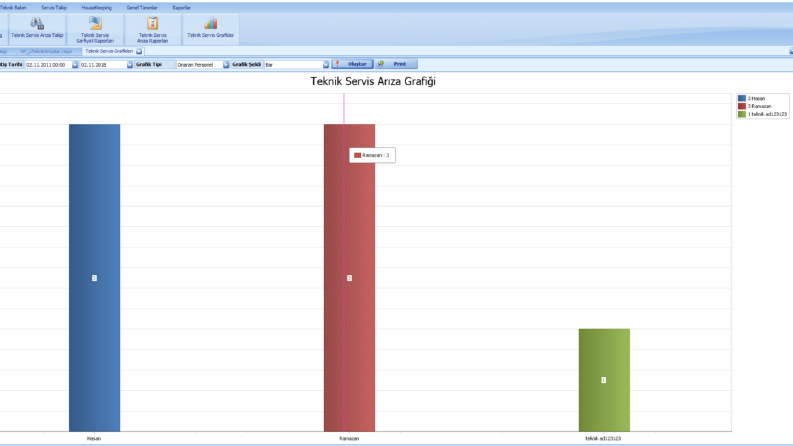Switch to RP_pTeknikArizalar.repx tab
This screenshot has width=793, height=446.
pyautogui.click(x=46, y=51)
